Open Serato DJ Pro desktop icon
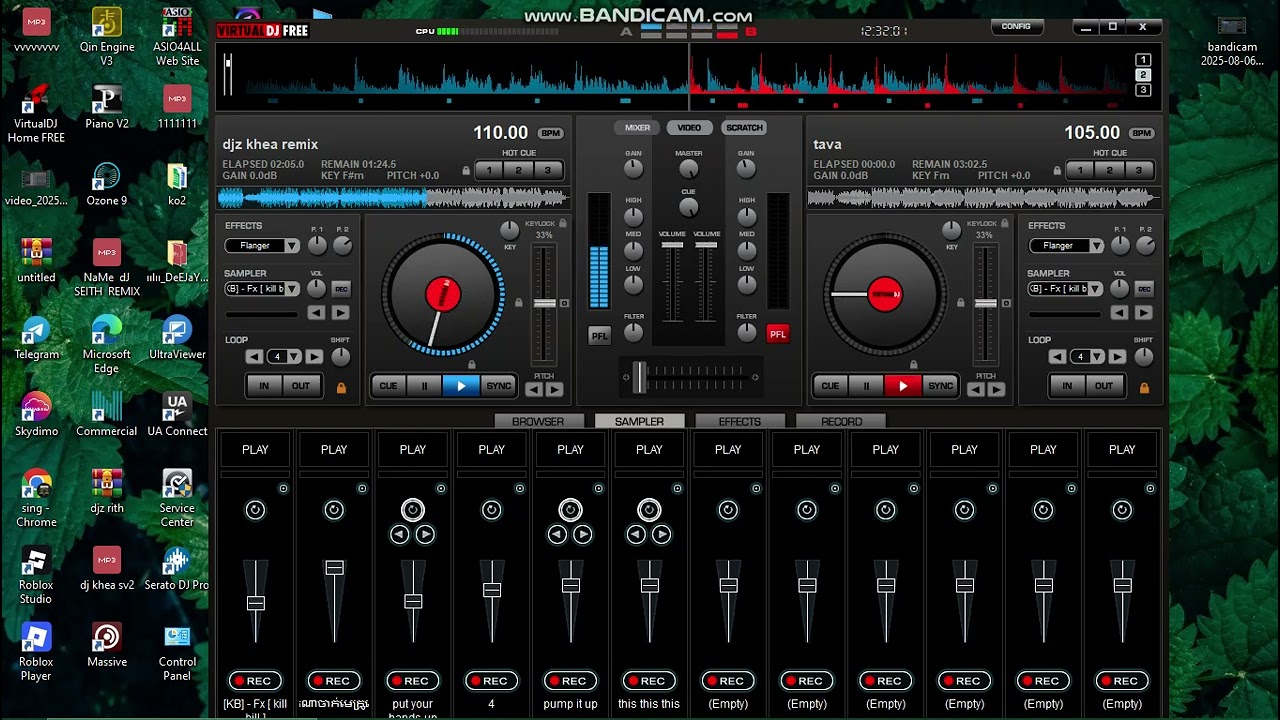 click(177, 569)
